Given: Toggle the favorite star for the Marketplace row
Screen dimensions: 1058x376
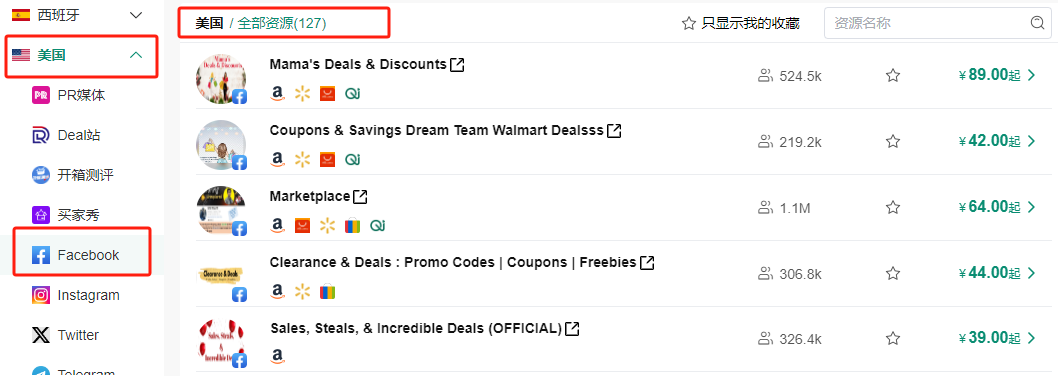Looking at the screenshot, I should (893, 207).
